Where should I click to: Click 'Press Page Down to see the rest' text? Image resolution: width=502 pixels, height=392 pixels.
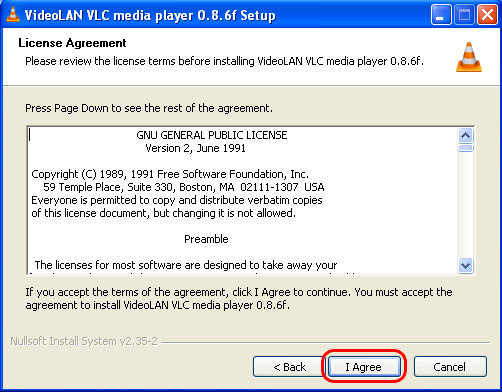[x=149, y=108]
